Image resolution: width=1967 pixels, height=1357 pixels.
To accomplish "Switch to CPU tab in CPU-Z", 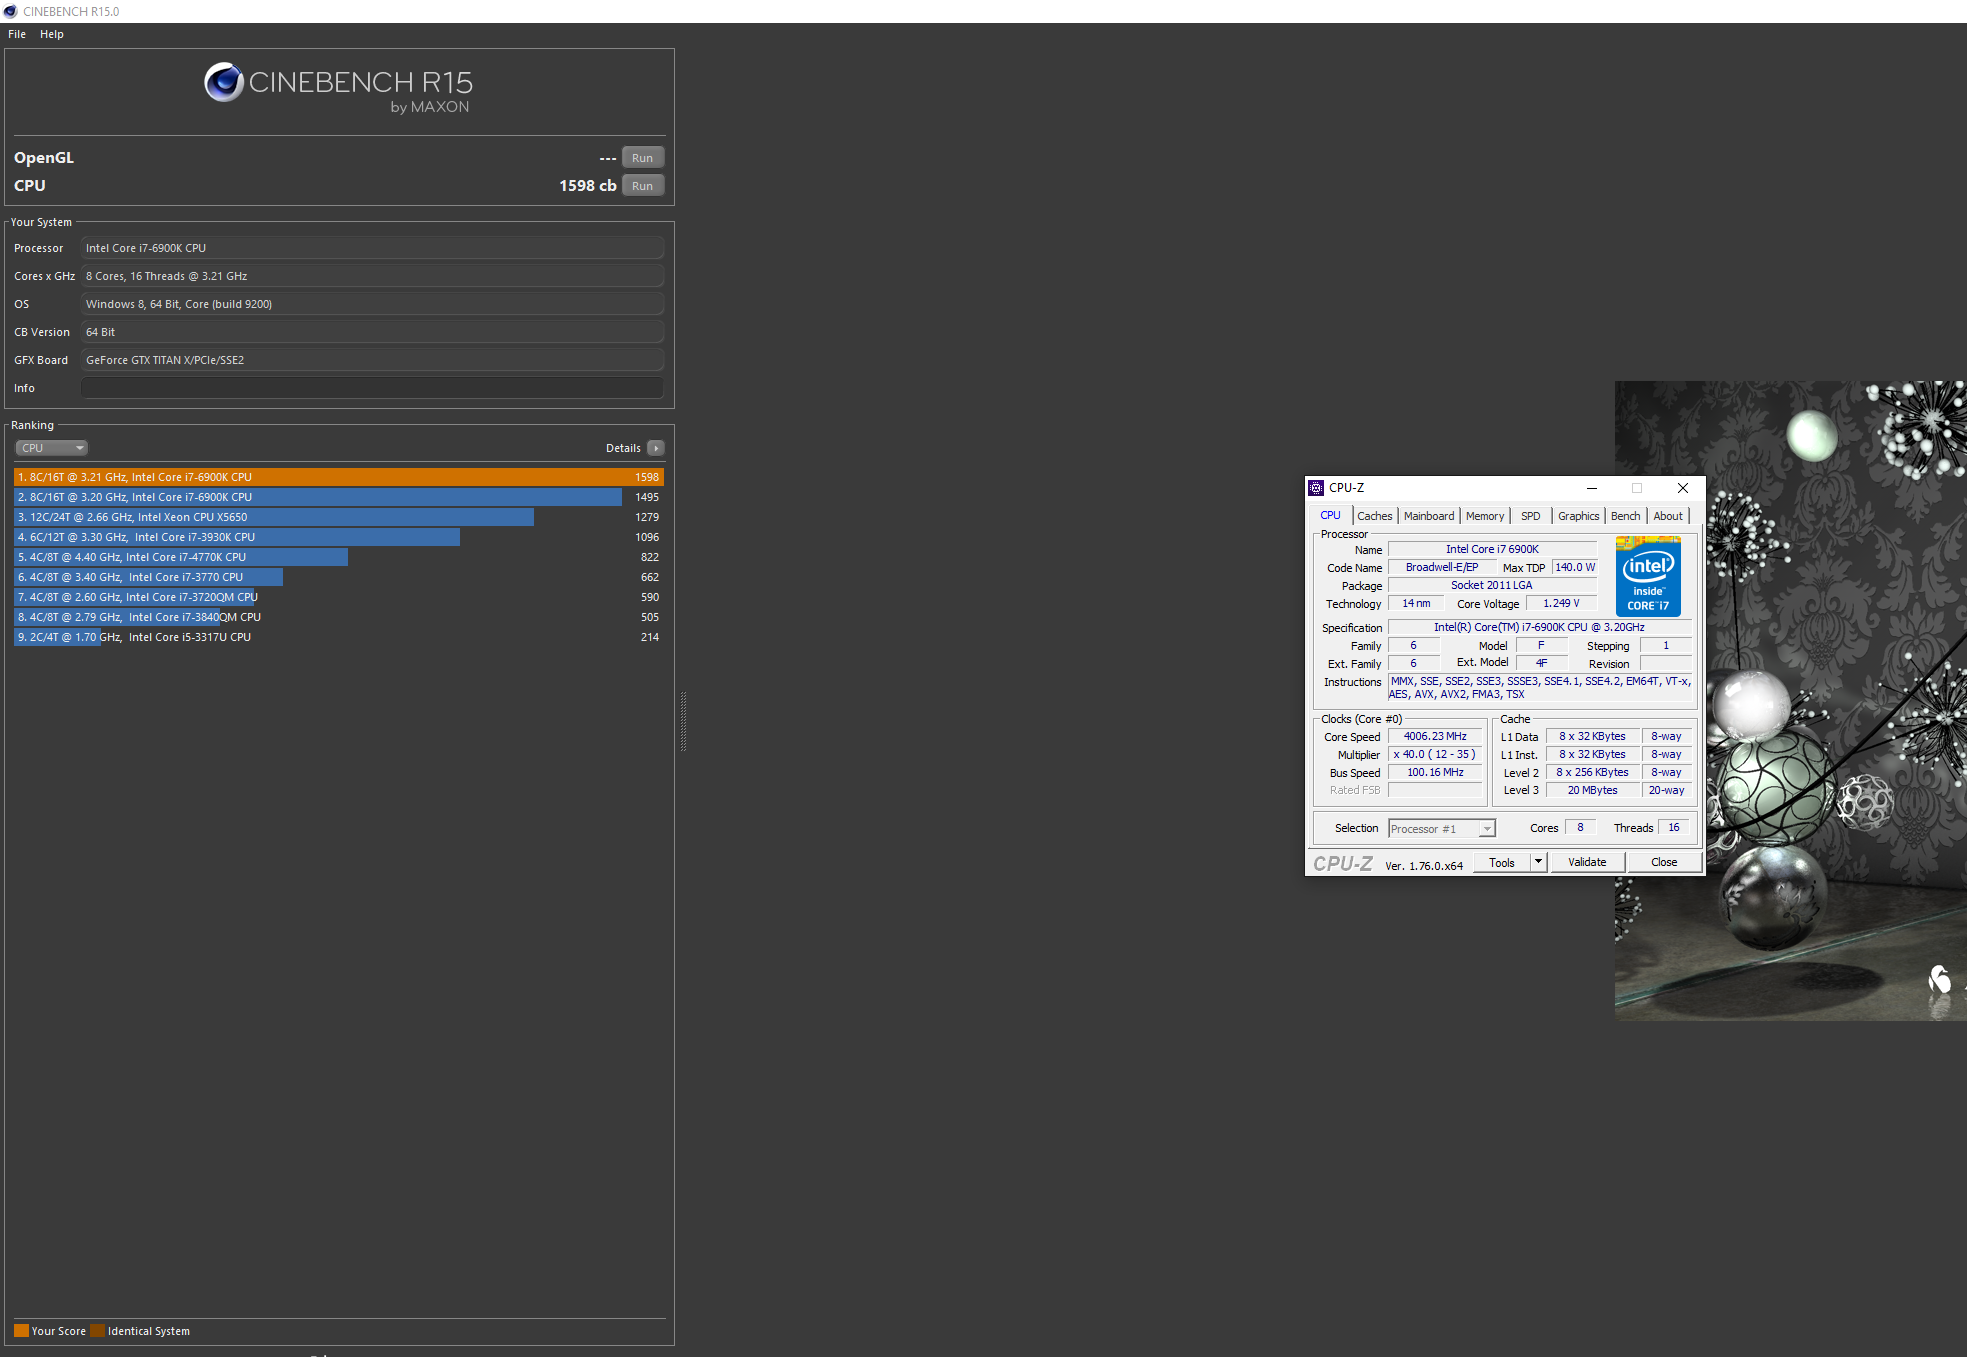I will coord(1330,516).
